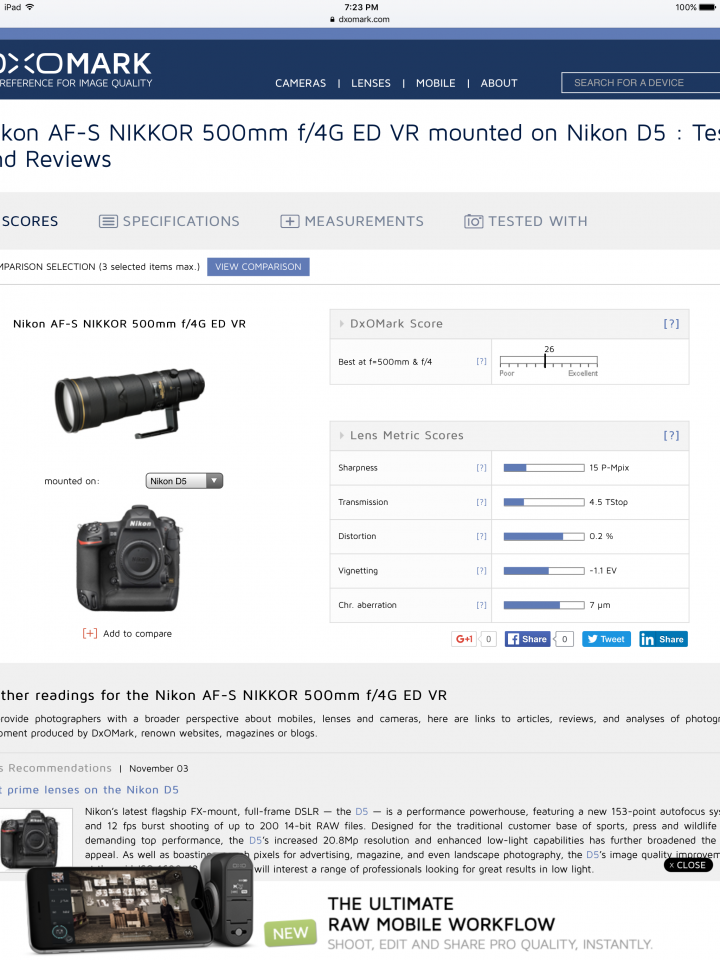The height and width of the screenshot is (960, 720).
Task: Select the 15 P-Mpix sharpness value
Action: [x=609, y=468]
